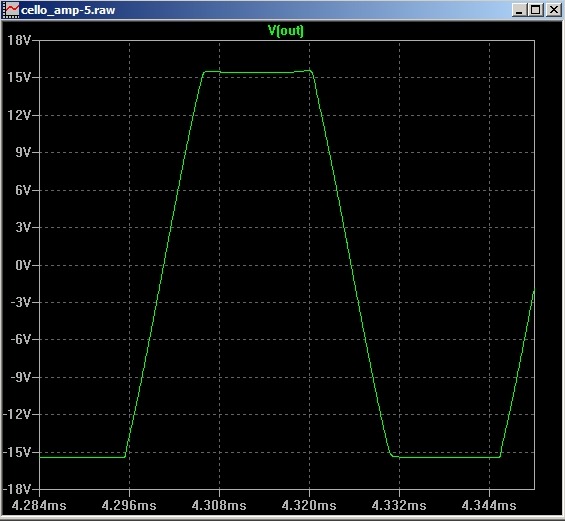Click the V(out) trace label

(x=286, y=31)
